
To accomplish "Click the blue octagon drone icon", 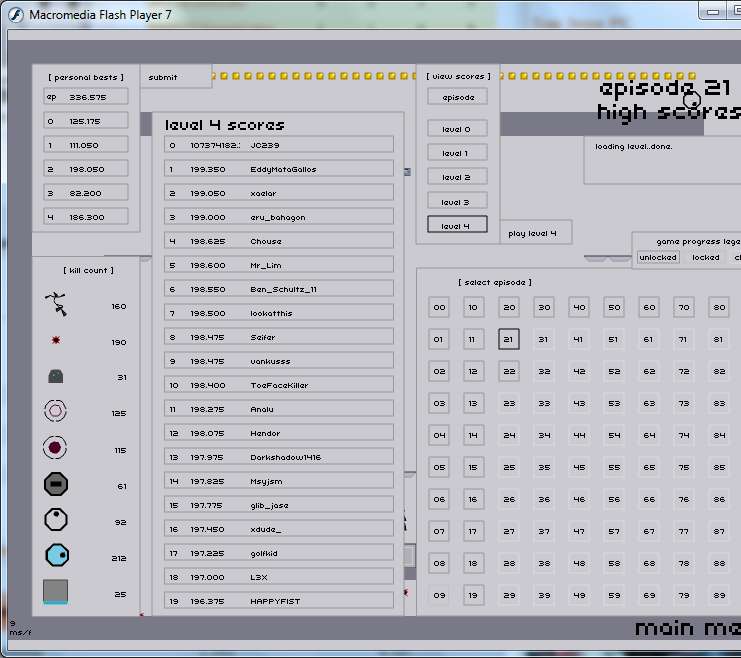I will 56,555.
